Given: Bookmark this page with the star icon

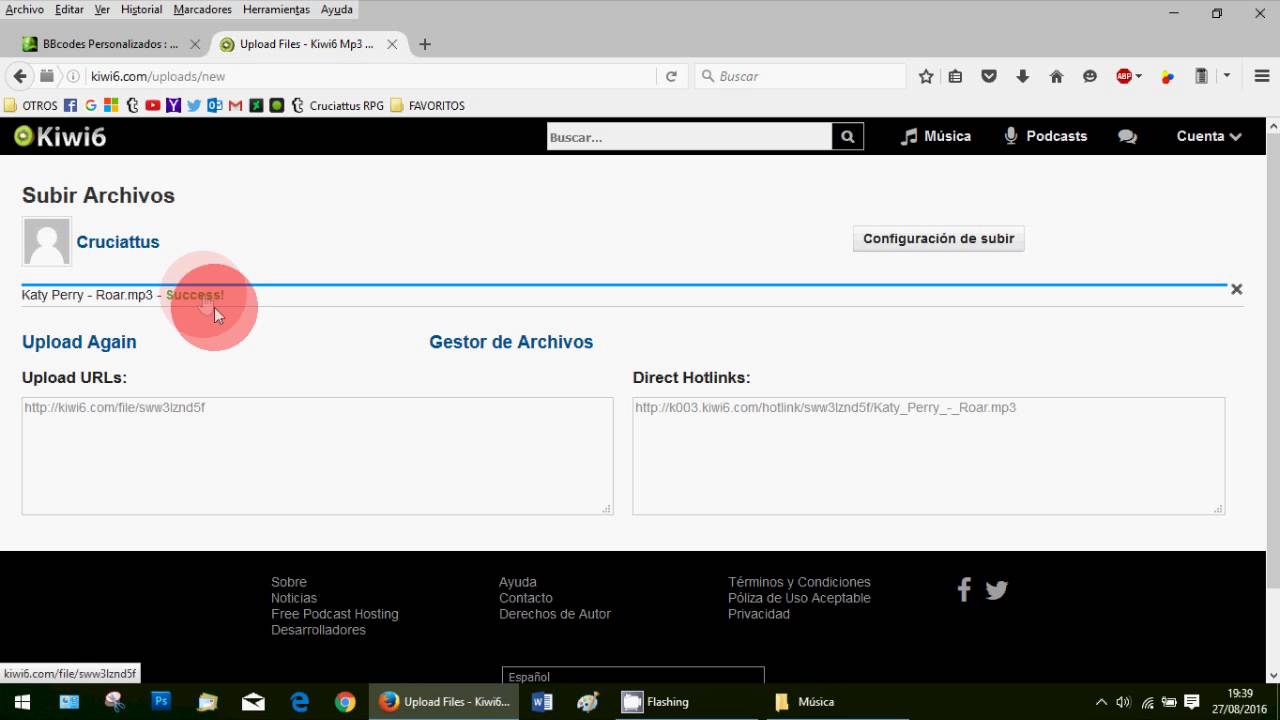Looking at the screenshot, I should [x=926, y=76].
